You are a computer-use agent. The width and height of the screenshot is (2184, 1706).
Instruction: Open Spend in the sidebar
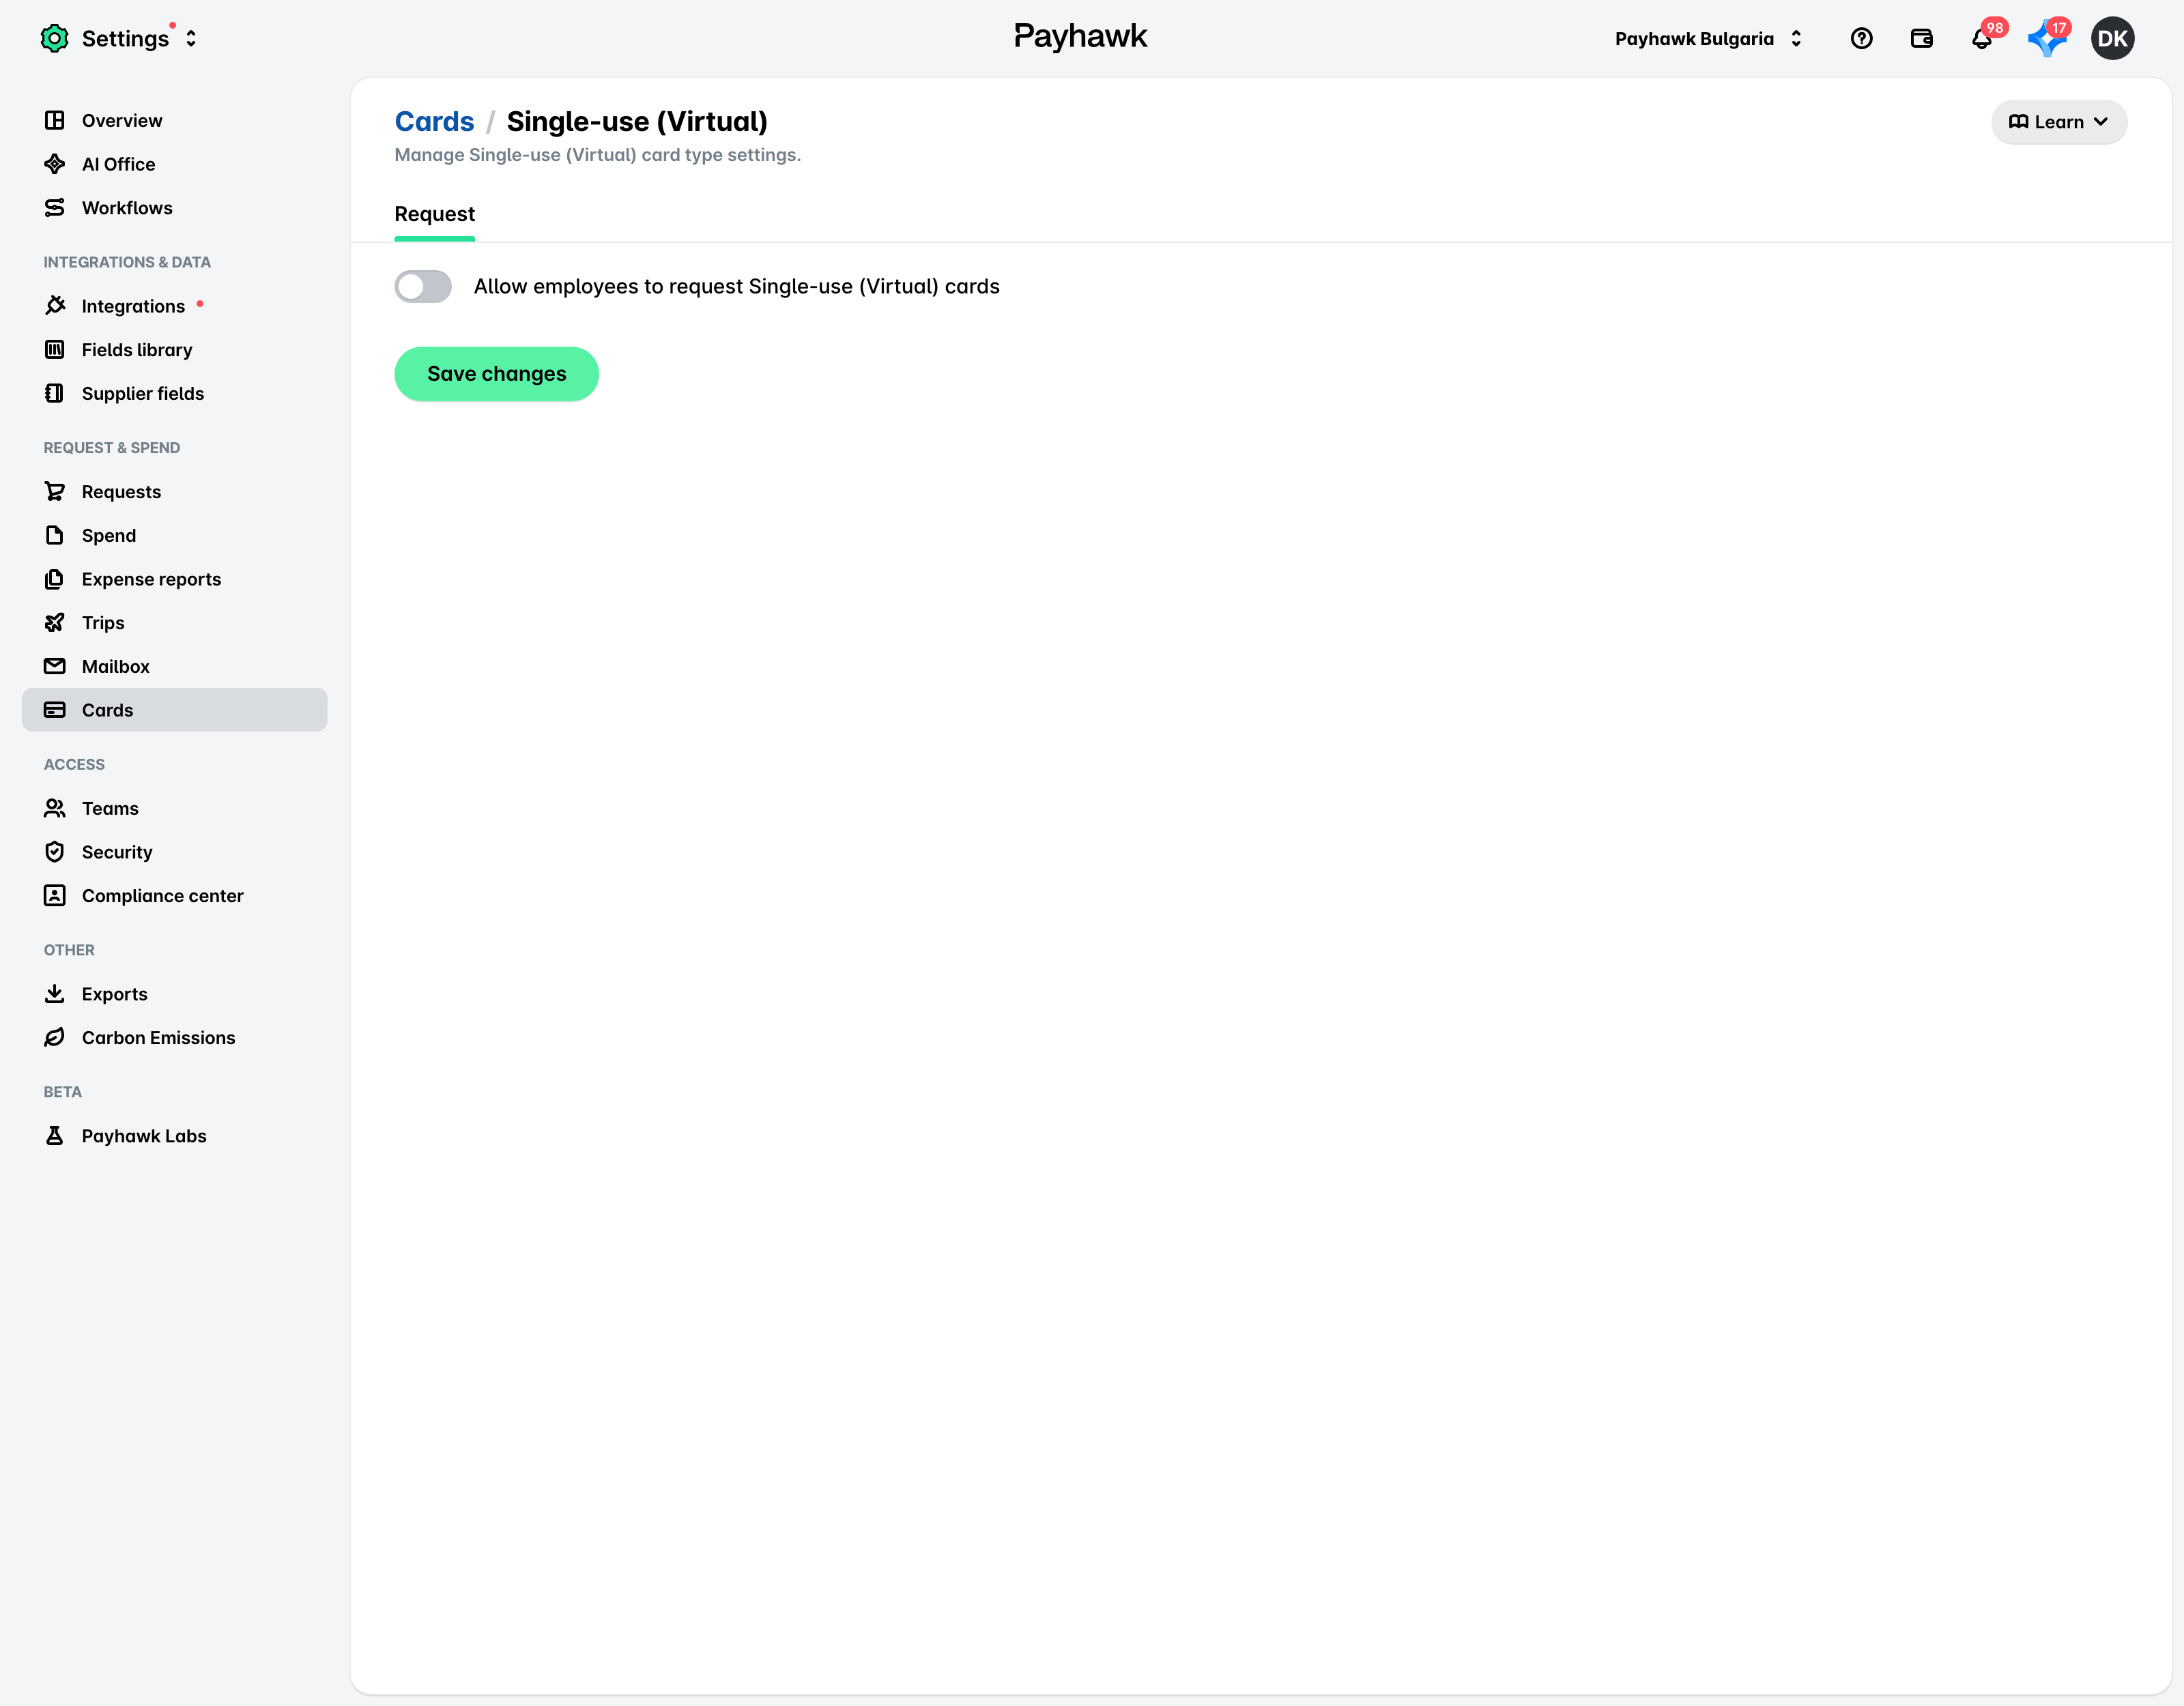[175, 535]
